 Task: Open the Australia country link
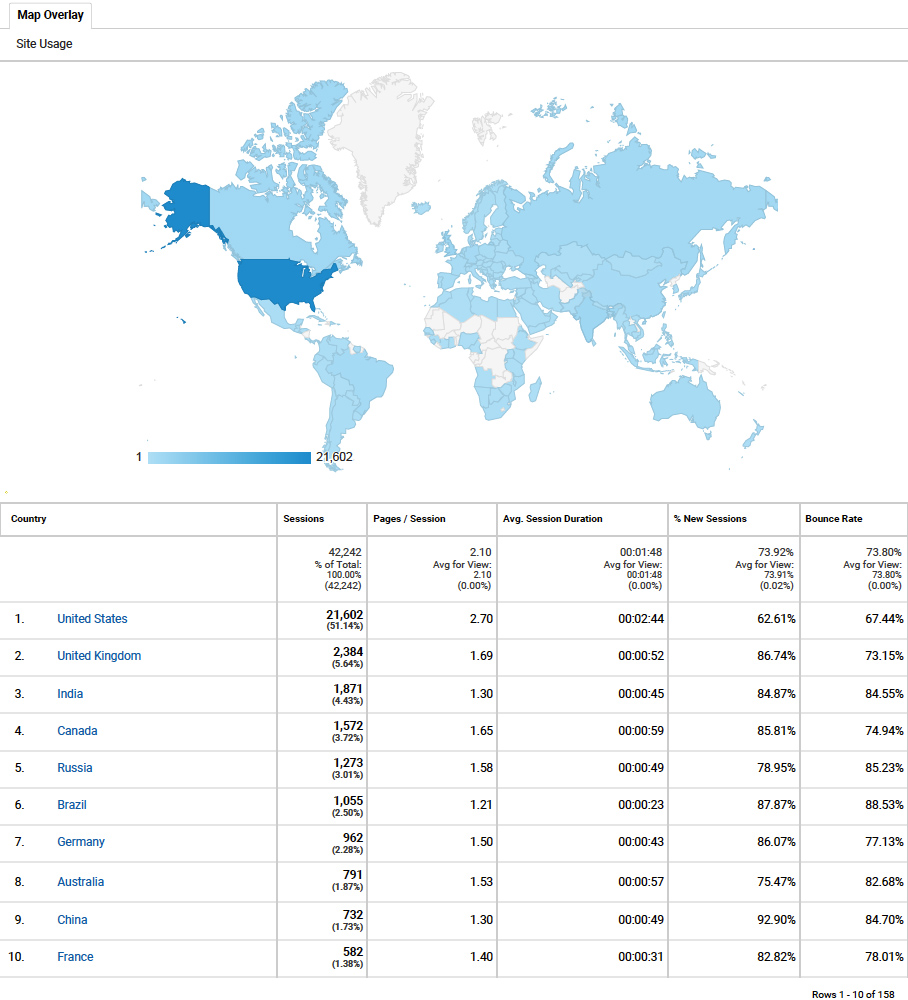(x=80, y=882)
